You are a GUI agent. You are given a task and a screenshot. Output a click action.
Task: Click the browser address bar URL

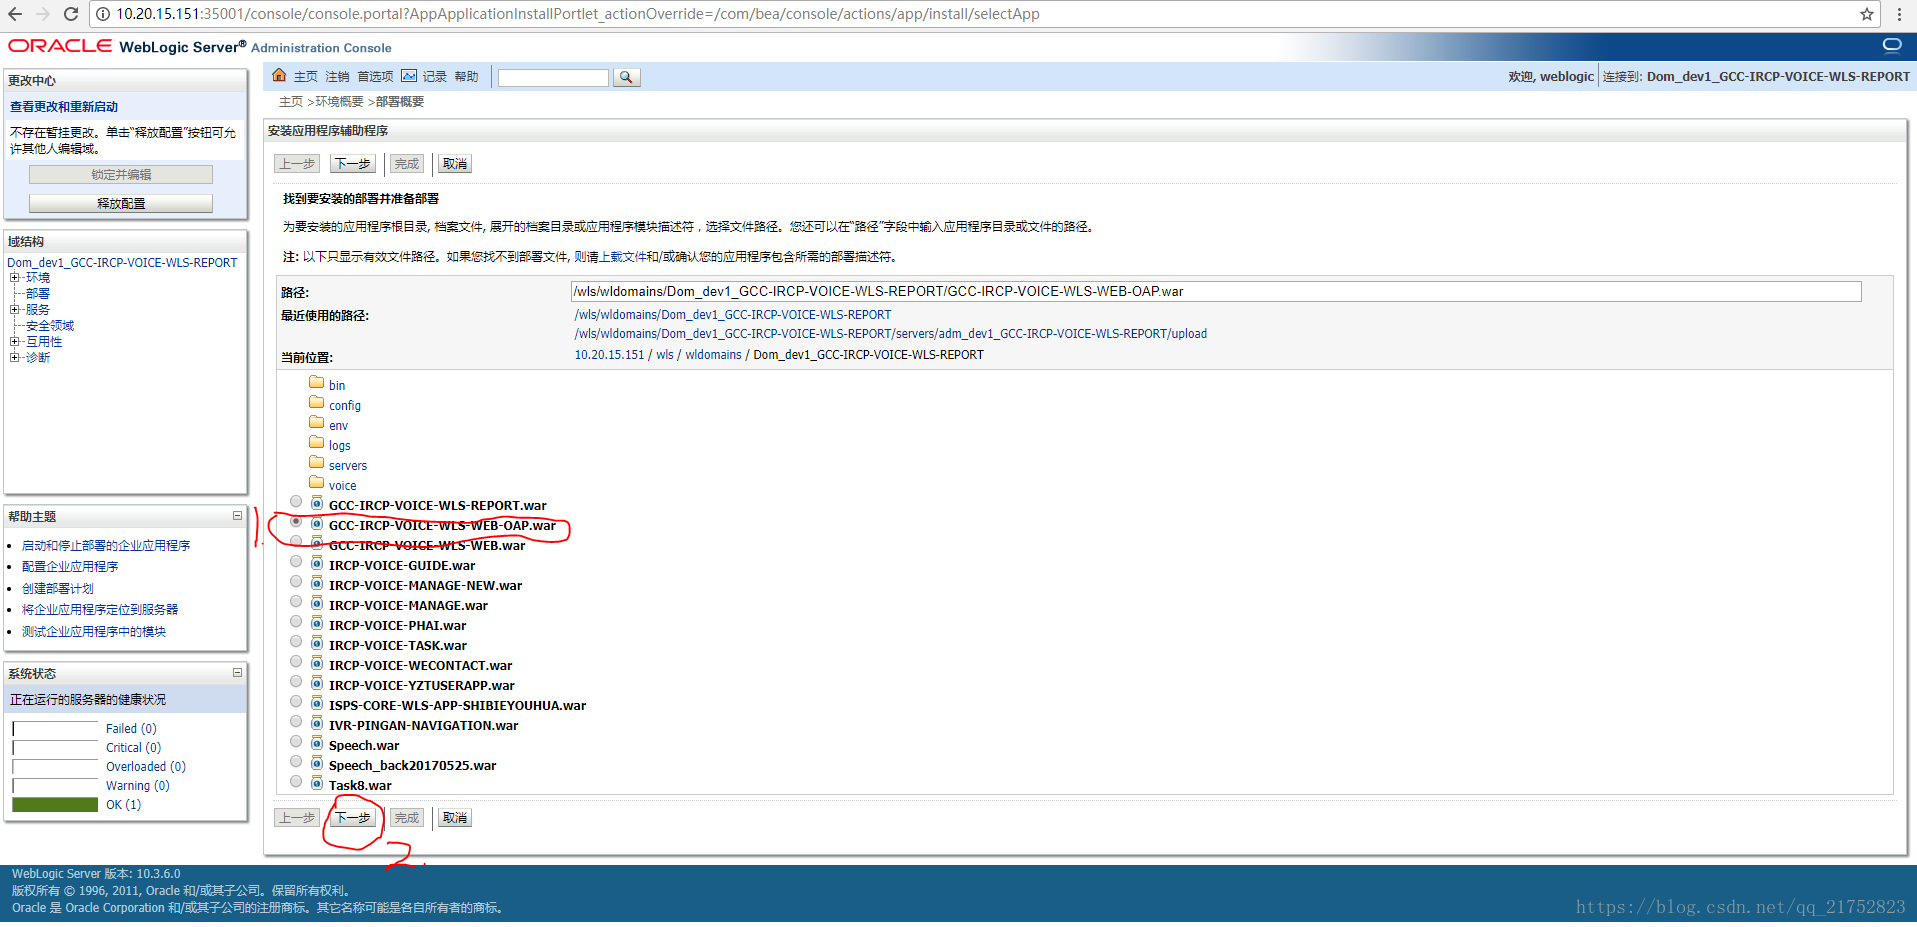[578, 14]
